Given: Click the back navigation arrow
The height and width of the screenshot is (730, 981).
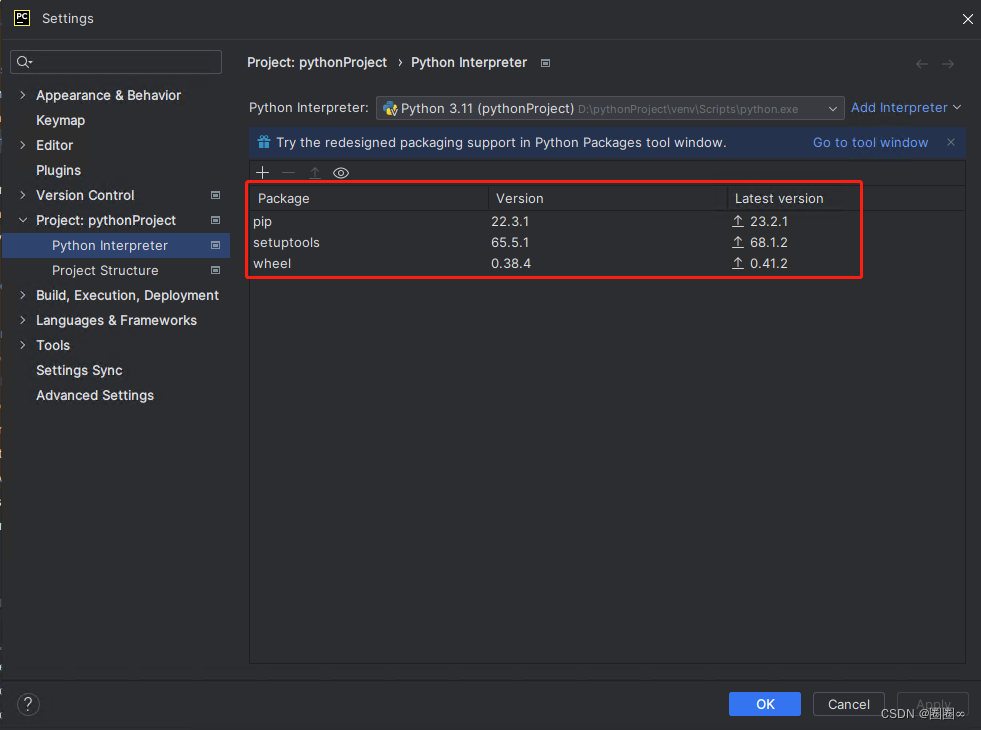Looking at the screenshot, I should pos(922,64).
